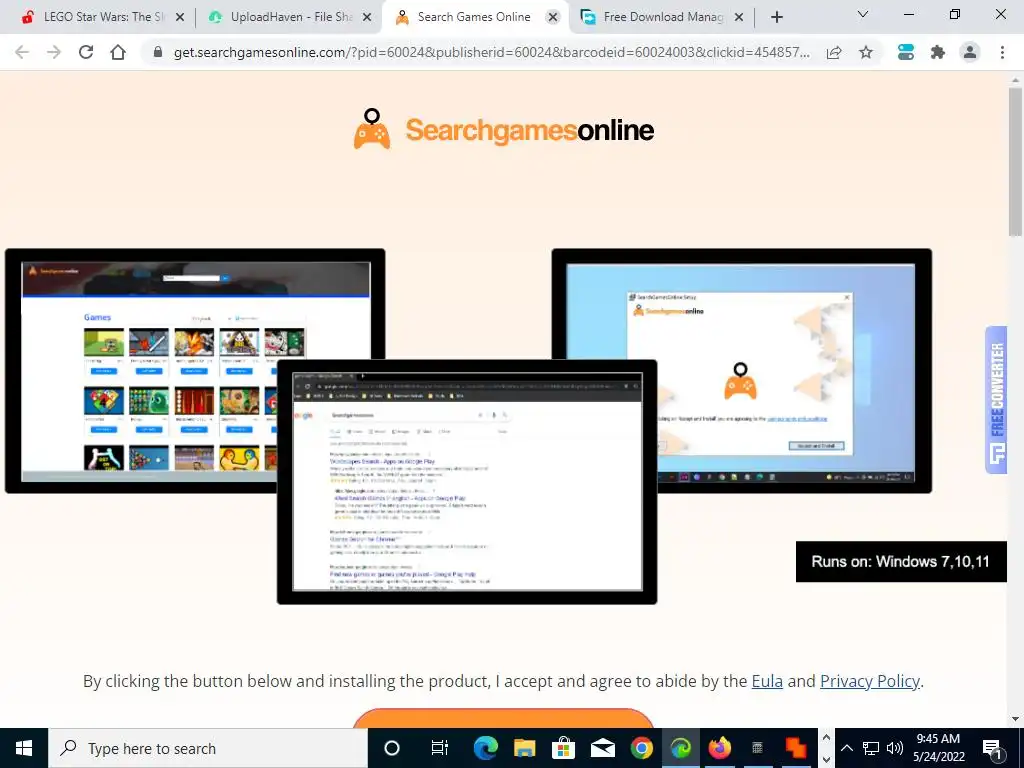The image size is (1024, 768).
Task: Open the search results screenshot thumbnail
Action: (467, 482)
